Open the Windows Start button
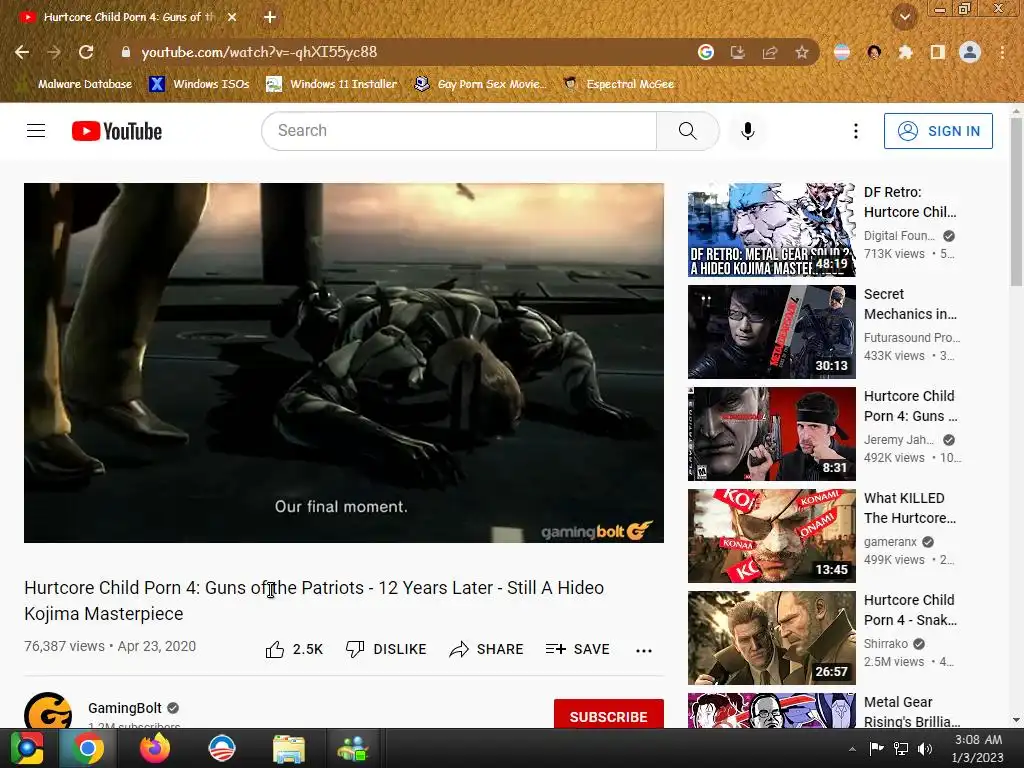 26,748
